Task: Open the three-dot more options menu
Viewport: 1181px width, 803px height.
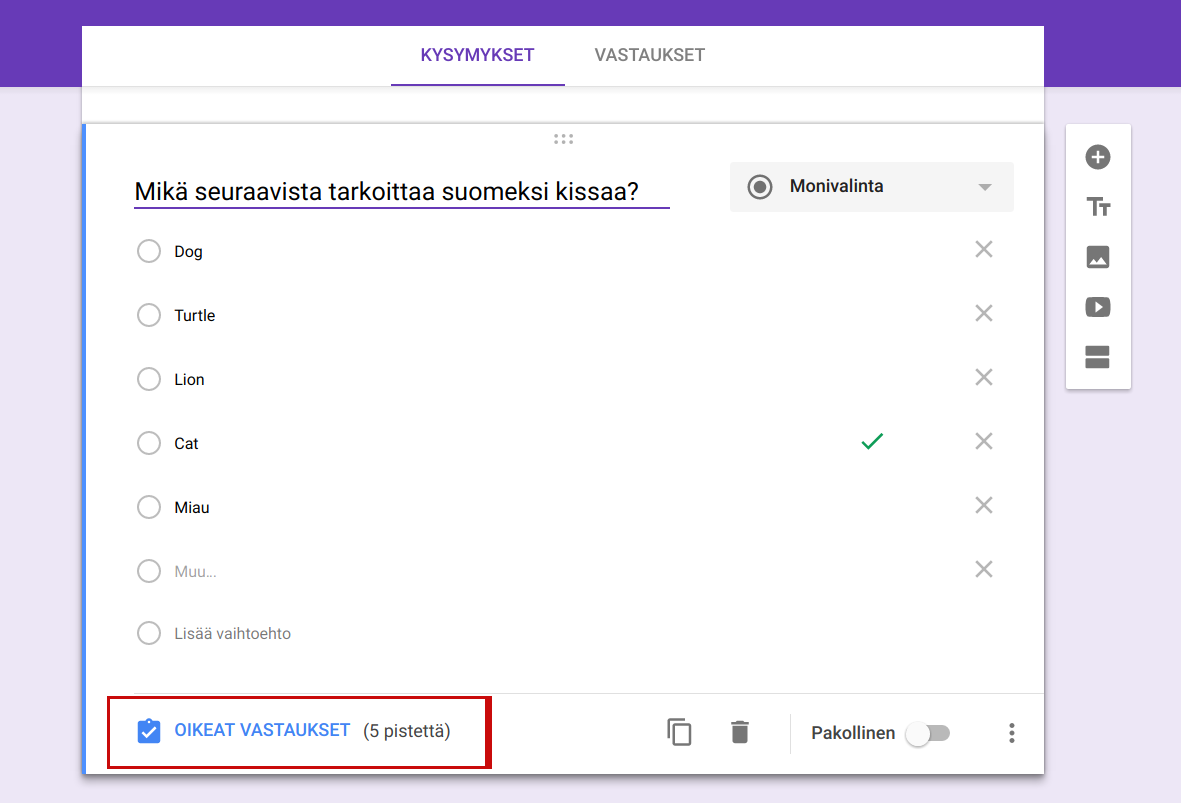Action: click(1012, 733)
